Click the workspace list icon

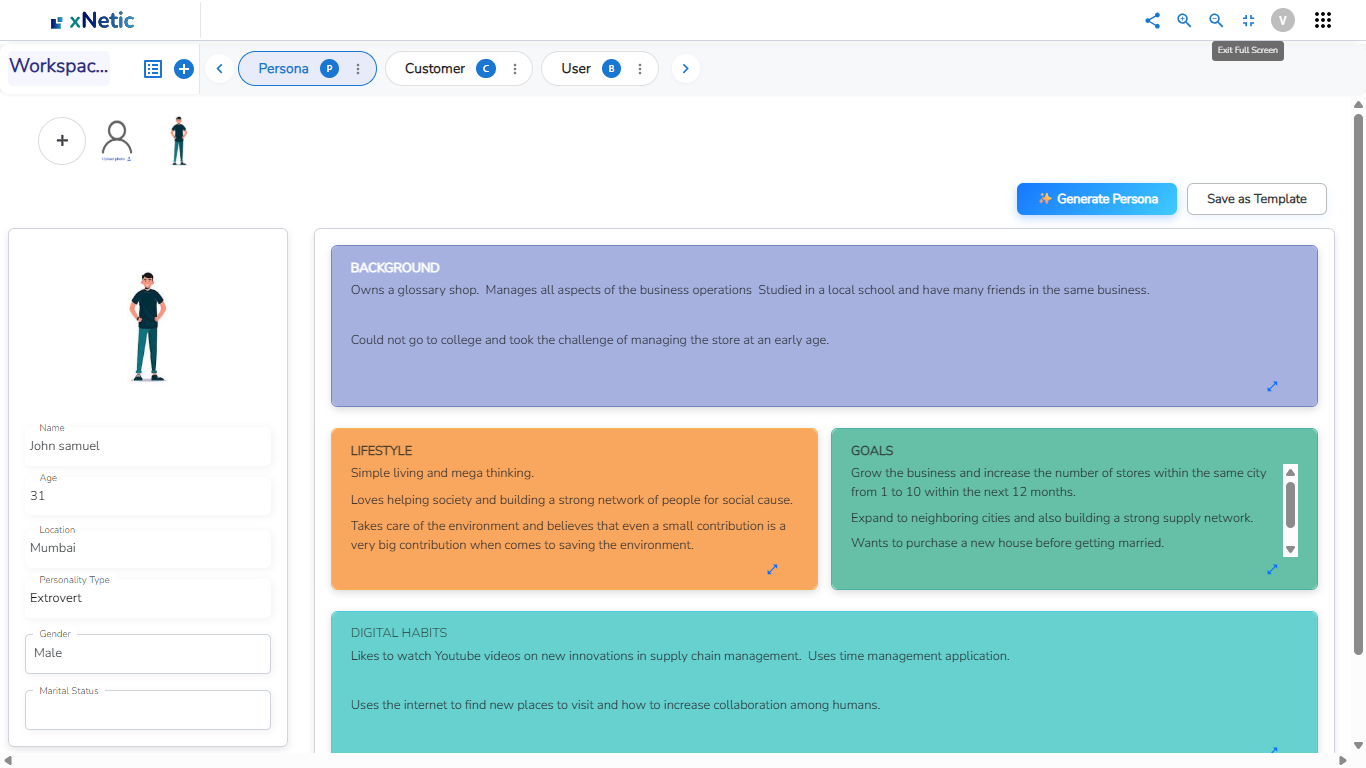pyautogui.click(x=153, y=69)
